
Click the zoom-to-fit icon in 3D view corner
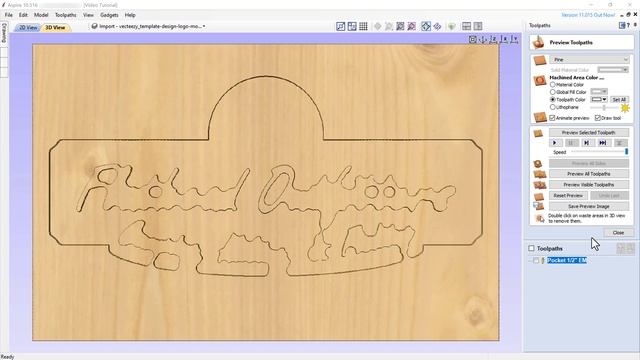(x=473, y=40)
